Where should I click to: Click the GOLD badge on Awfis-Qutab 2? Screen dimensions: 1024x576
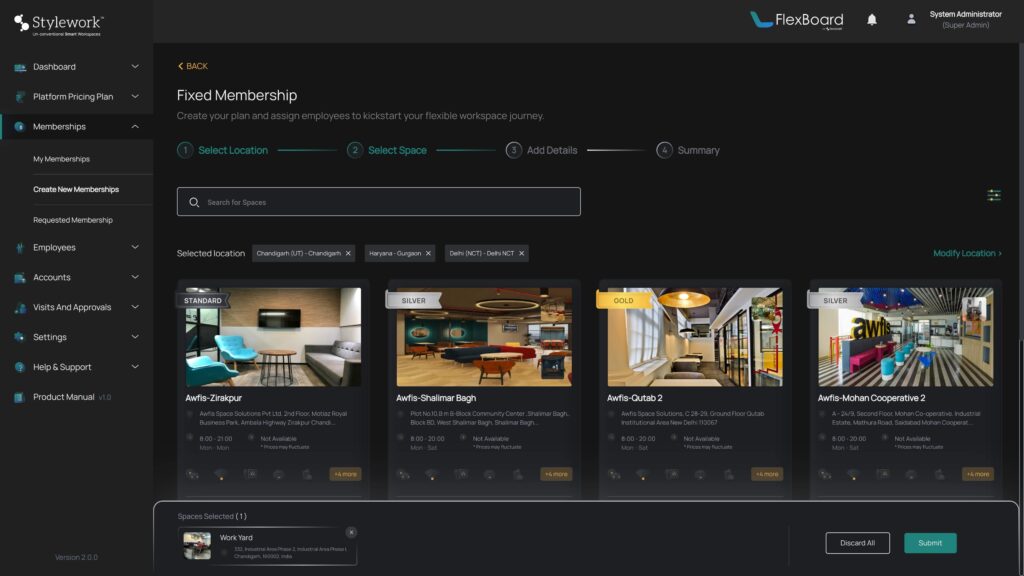pos(623,300)
